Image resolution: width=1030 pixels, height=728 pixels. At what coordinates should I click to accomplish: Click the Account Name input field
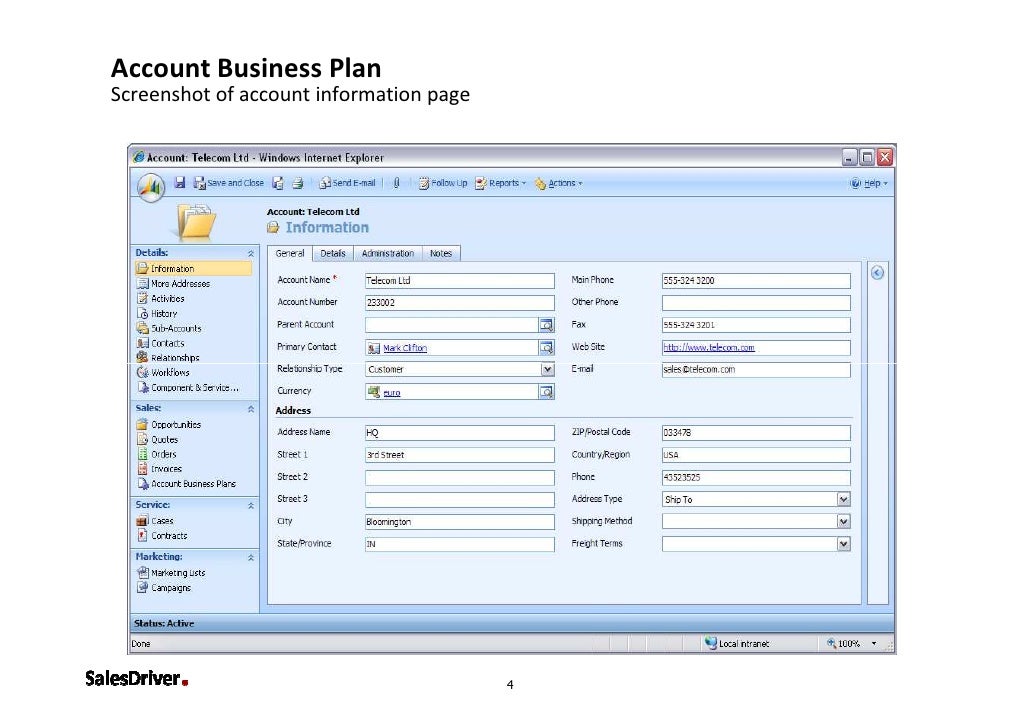(x=460, y=281)
